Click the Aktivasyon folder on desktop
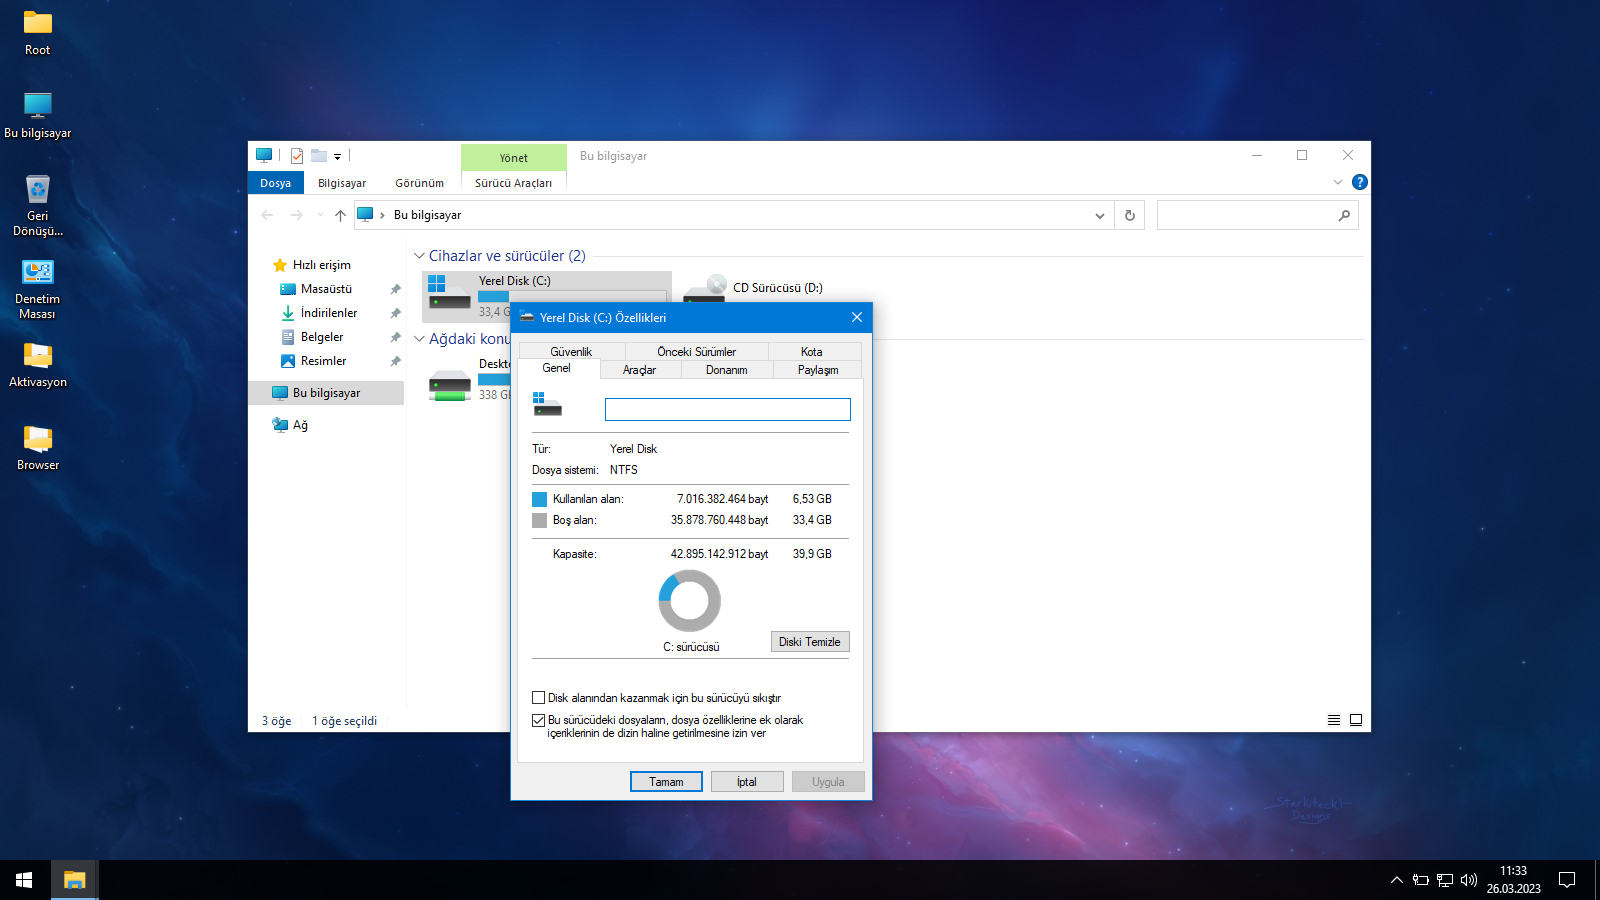 point(37,365)
